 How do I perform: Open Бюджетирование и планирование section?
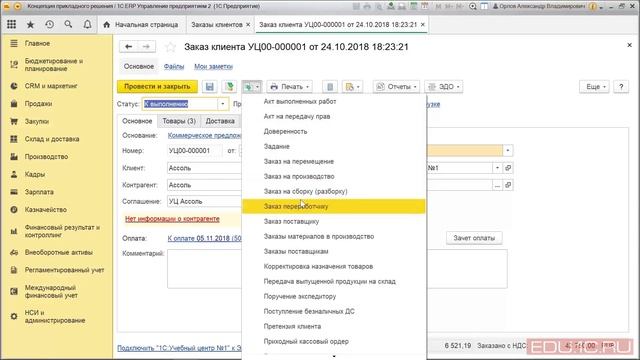coord(56,64)
